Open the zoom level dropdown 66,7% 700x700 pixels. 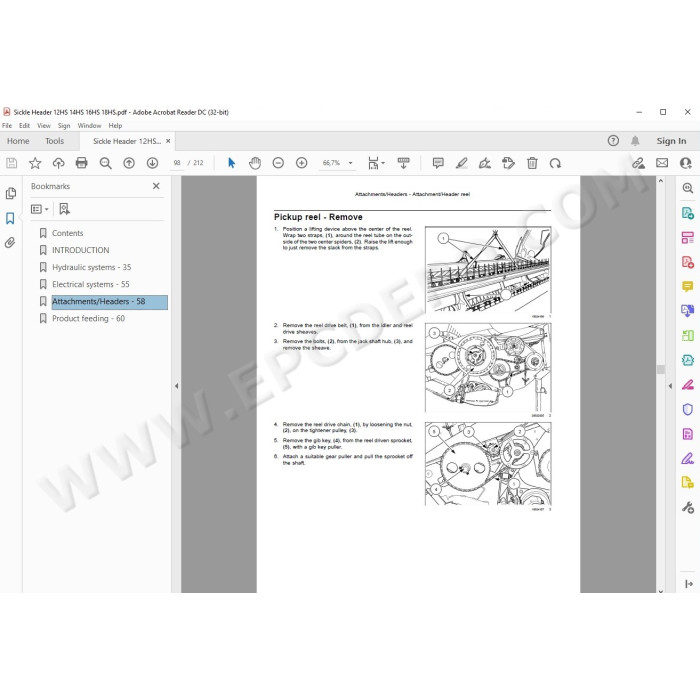(x=337, y=163)
